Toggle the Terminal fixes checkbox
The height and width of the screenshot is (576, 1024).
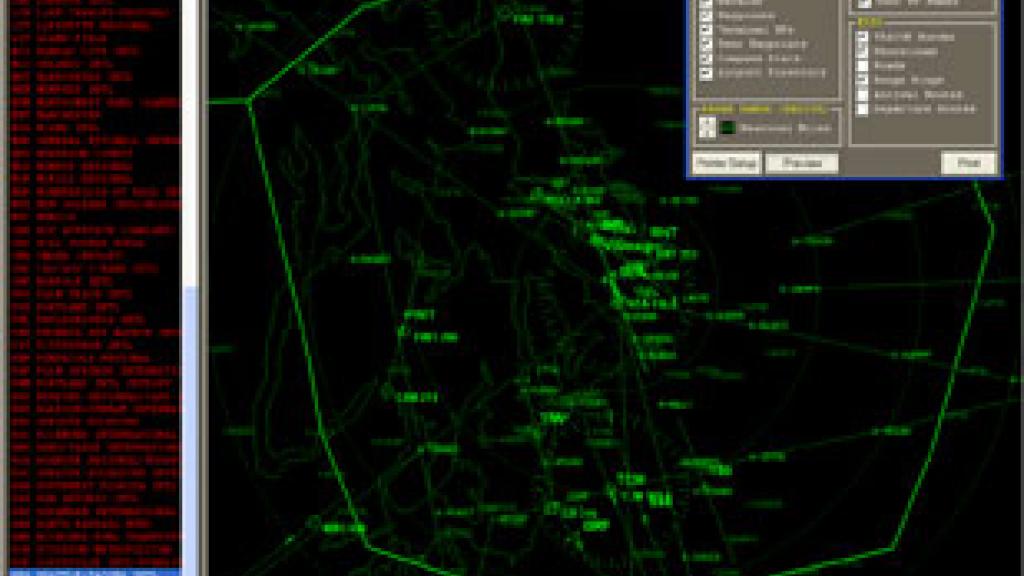click(707, 28)
